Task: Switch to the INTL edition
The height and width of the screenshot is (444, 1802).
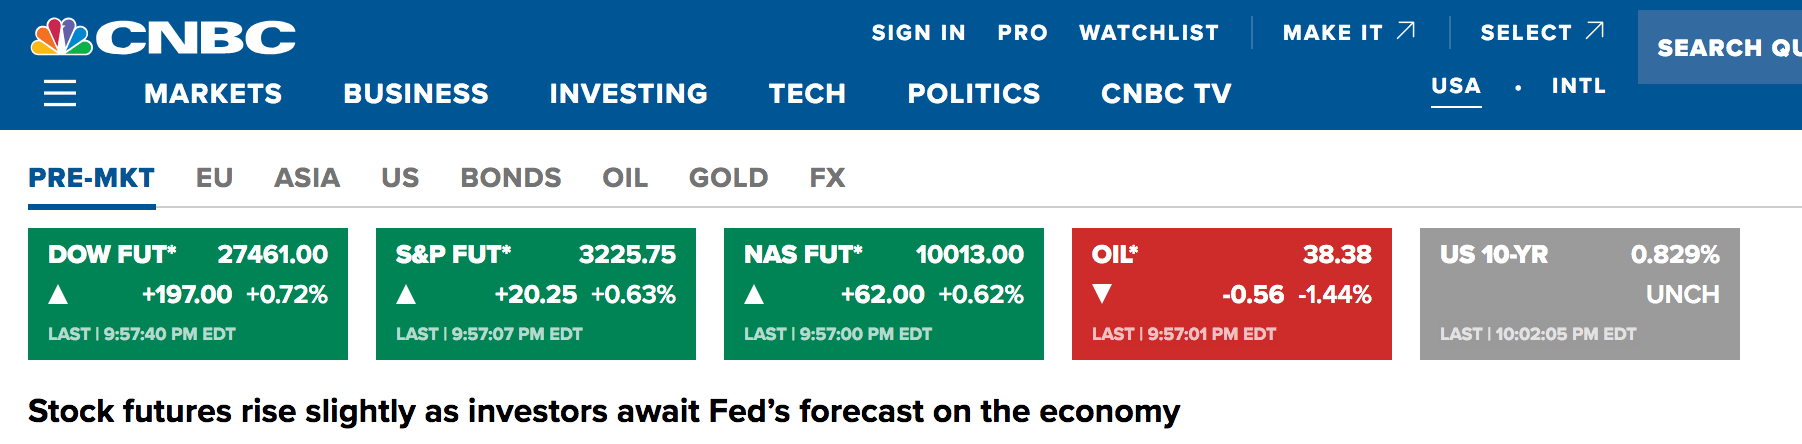Action: tap(1578, 86)
